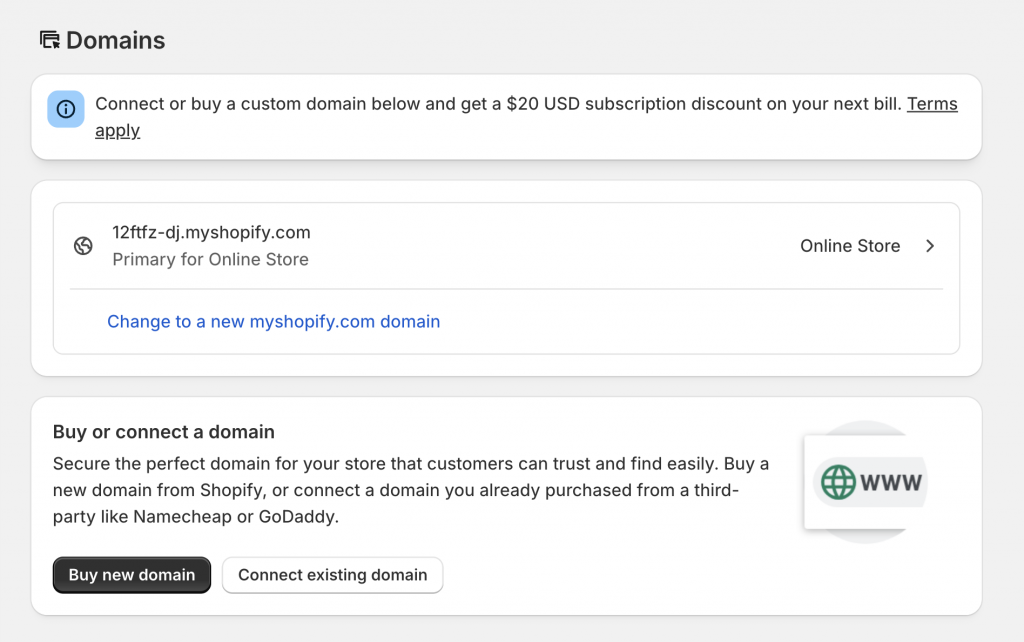Screen dimensions: 1024x642
Task: Click the $20 USD discount banner text
Action: (498, 104)
